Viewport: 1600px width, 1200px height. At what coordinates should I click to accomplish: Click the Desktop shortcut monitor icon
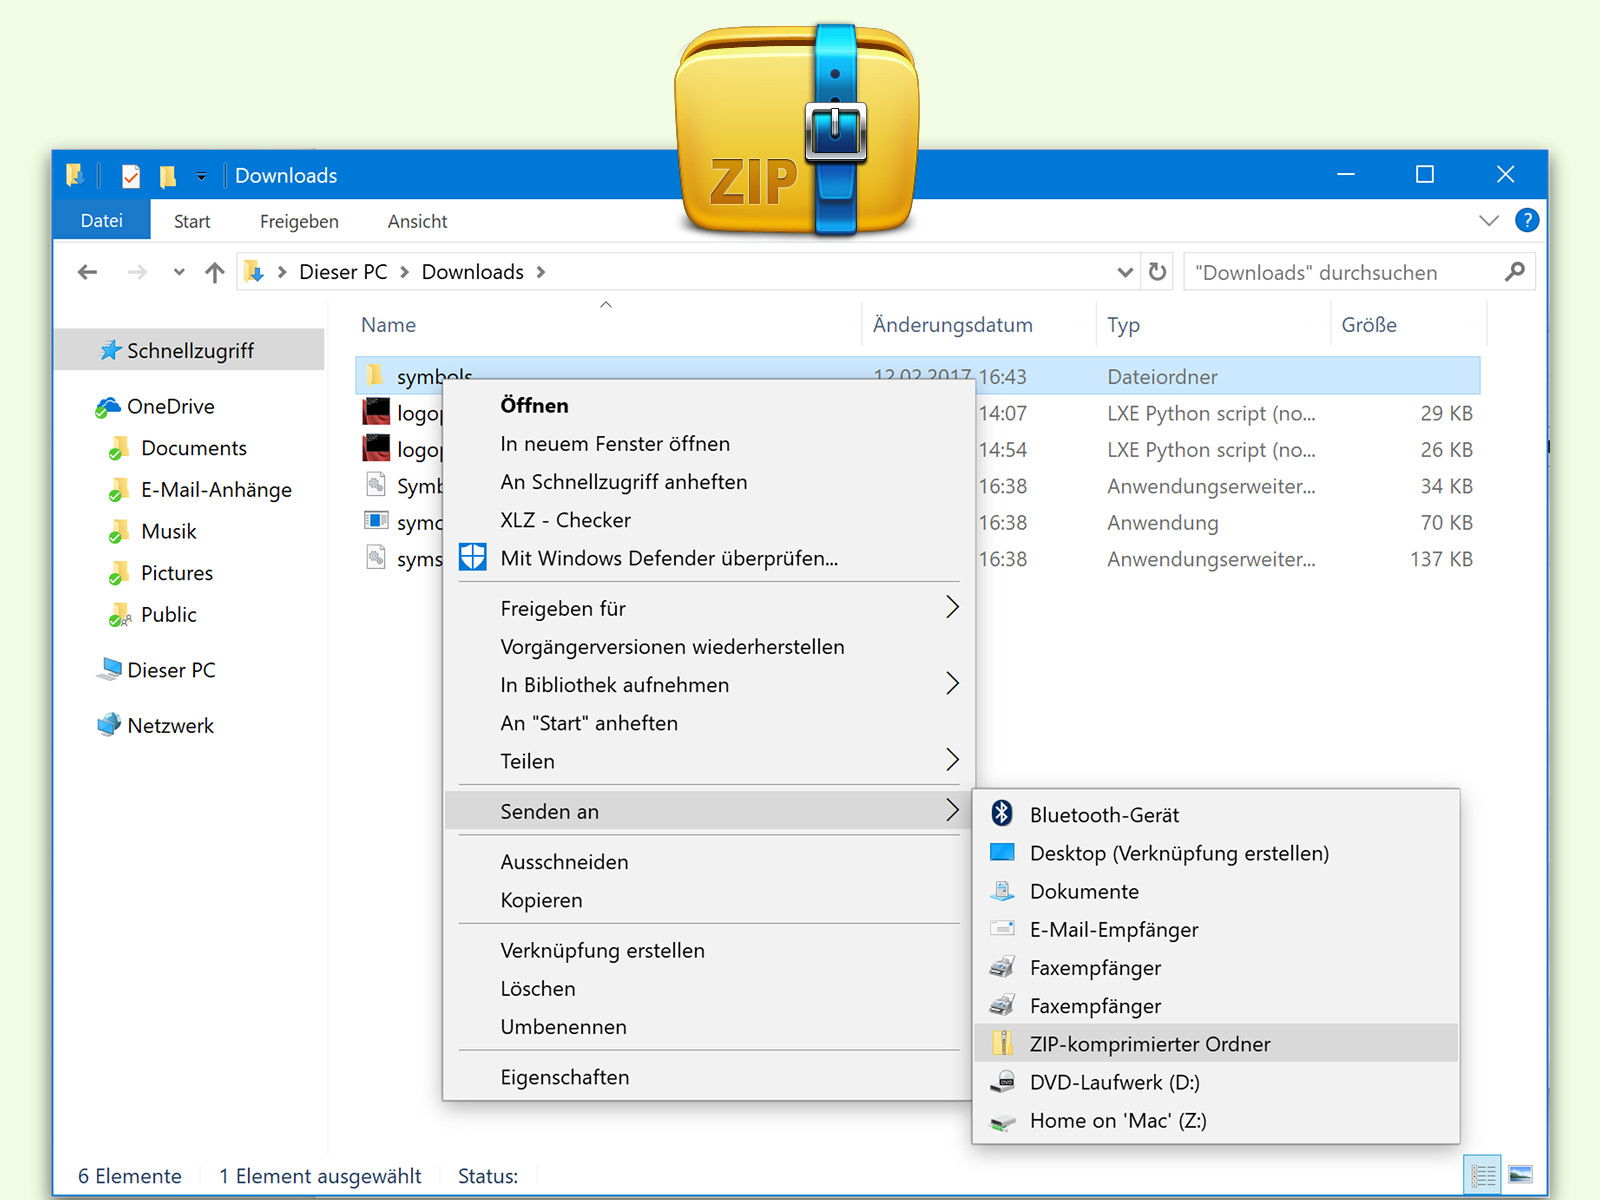pos(1002,852)
